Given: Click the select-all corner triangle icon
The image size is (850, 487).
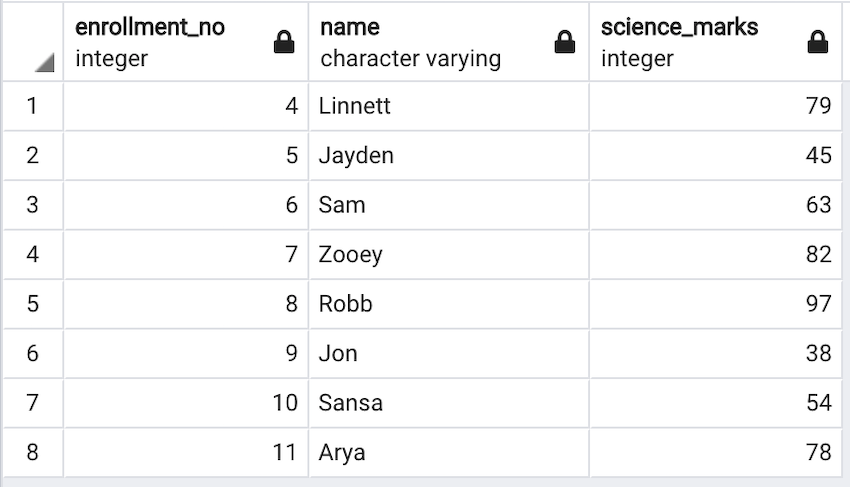Looking at the screenshot, I should [x=43, y=63].
